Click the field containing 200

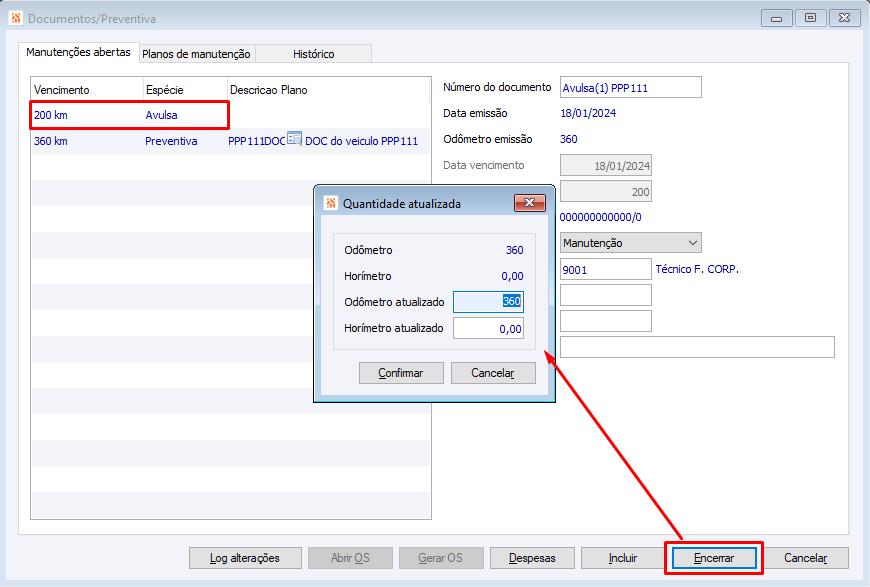coord(606,192)
